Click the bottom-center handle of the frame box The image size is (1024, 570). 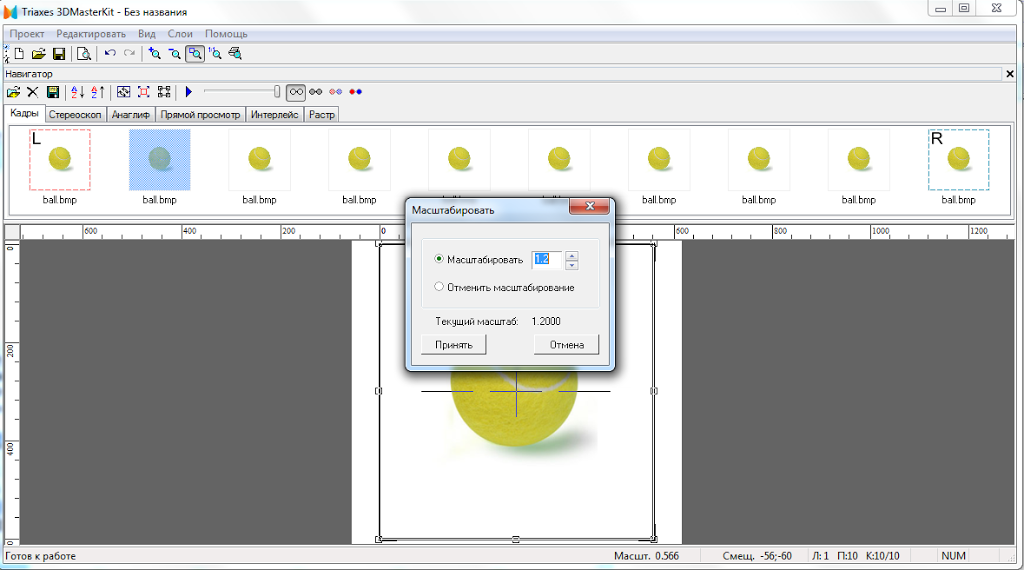(x=516, y=539)
